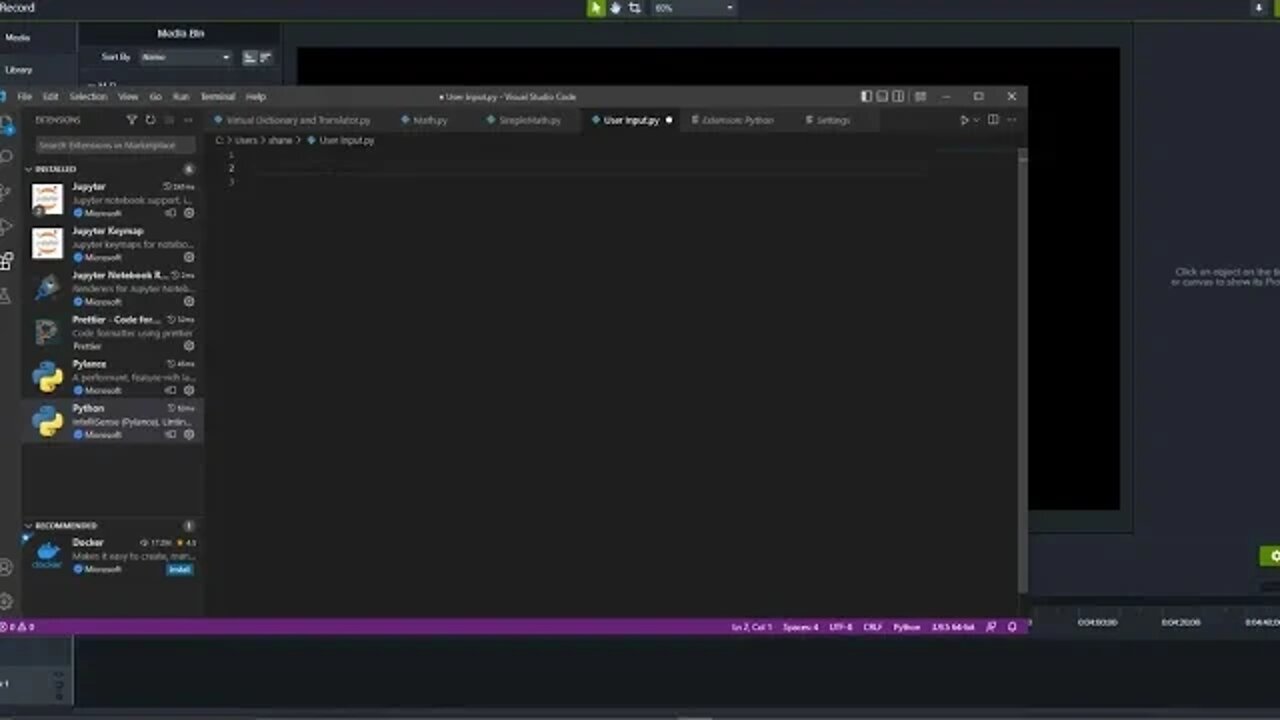The width and height of the screenshot is (1280, 720).
Task: Open the Jupyter Notebook Renderers manage gear
Action: [189, 301]
